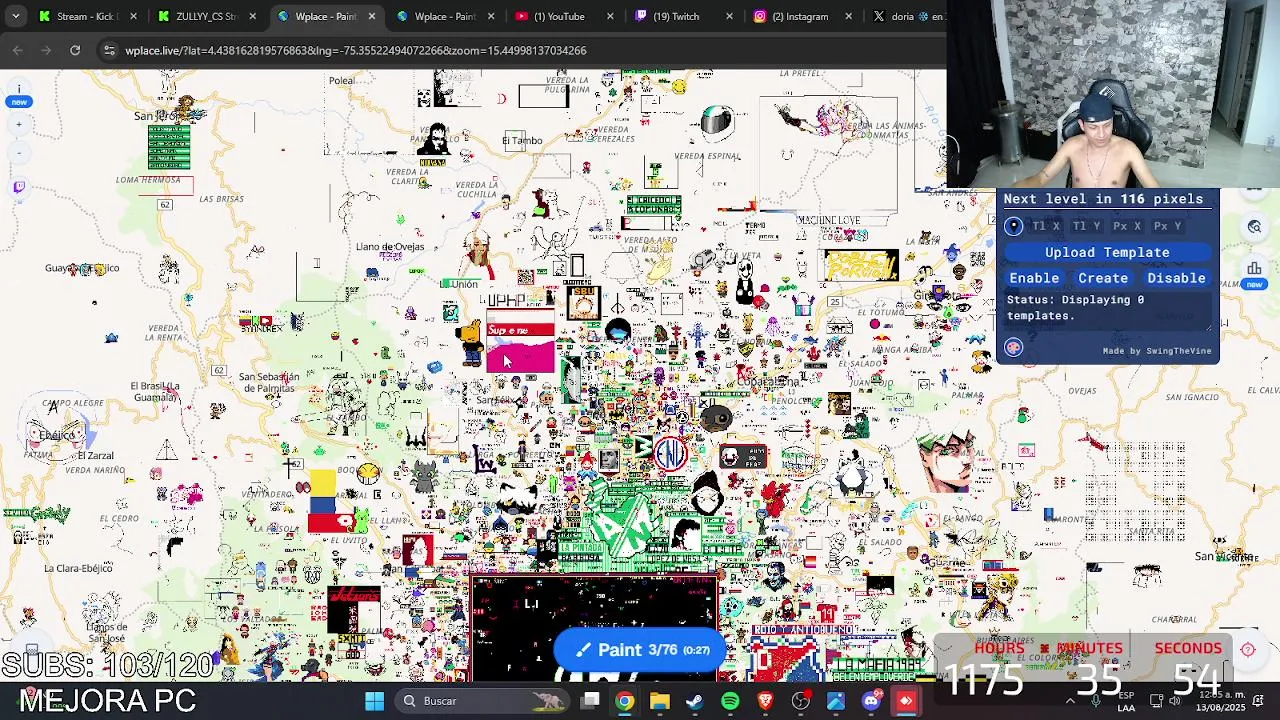The height and width of the screenshot is (720, 1280).
Task: Click 'Made by SwingTheVine' credit text
Action: (1157, 351)
